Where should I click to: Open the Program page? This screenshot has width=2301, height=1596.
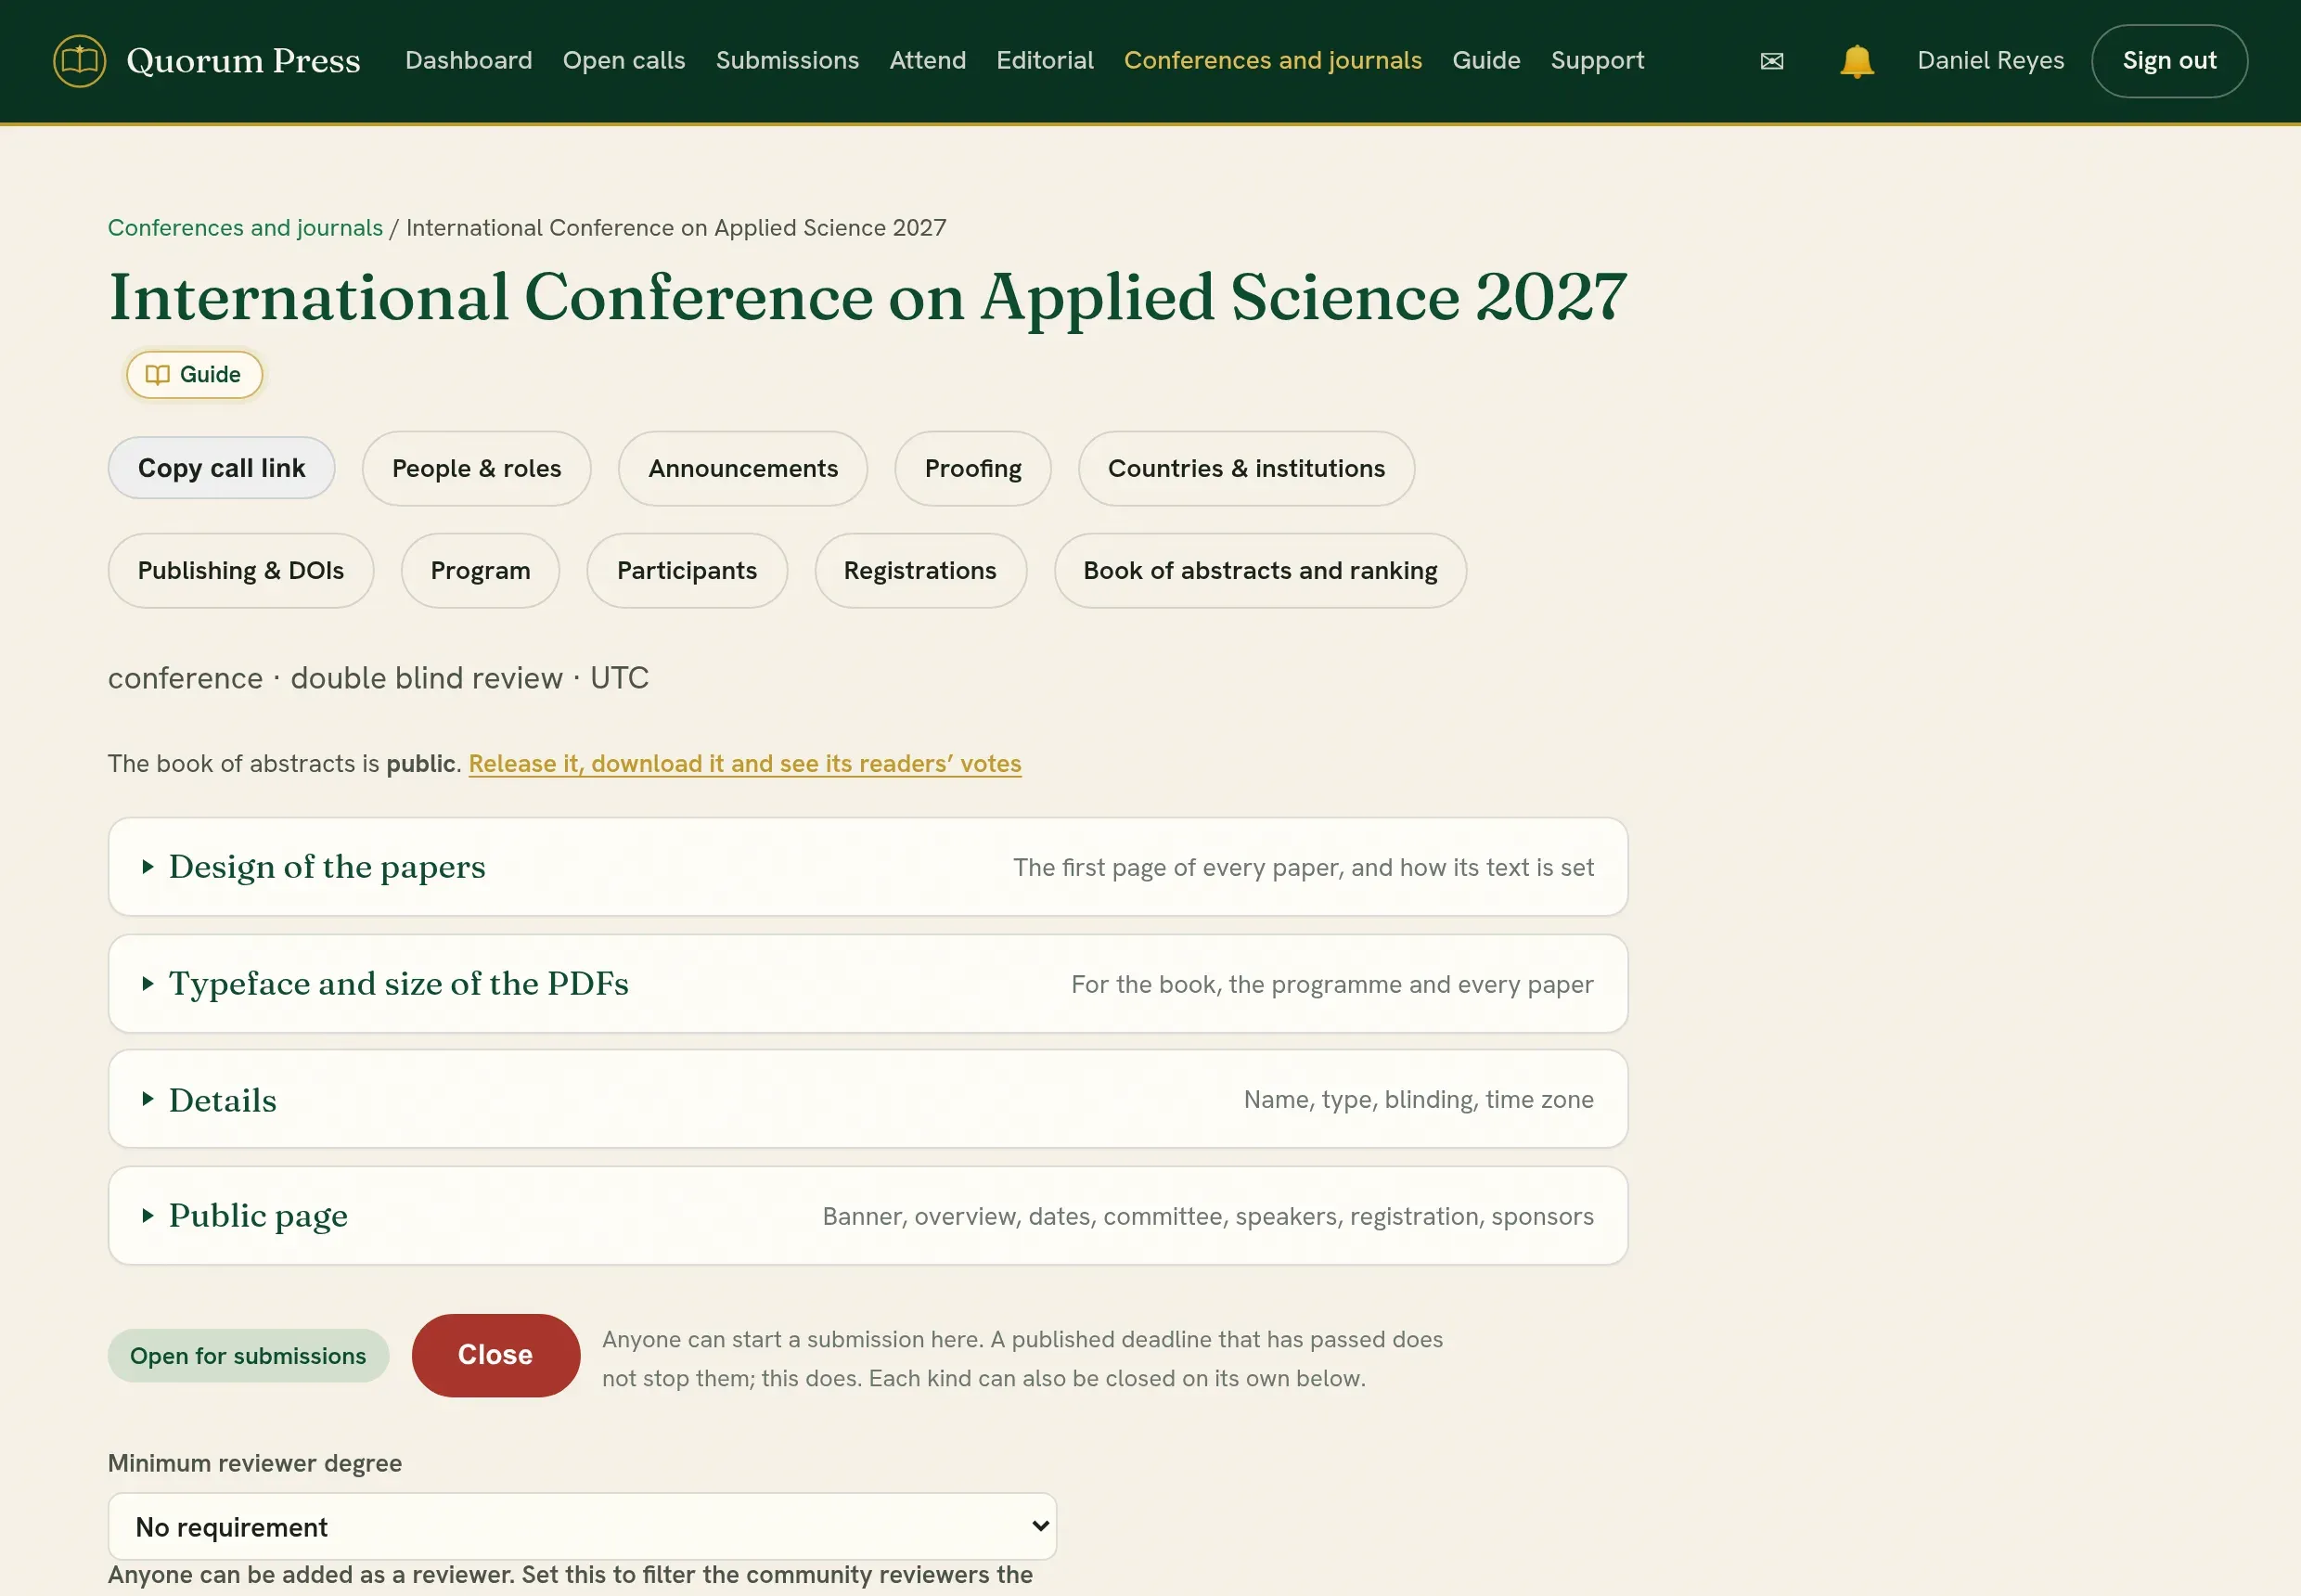(x=480, y=570)
